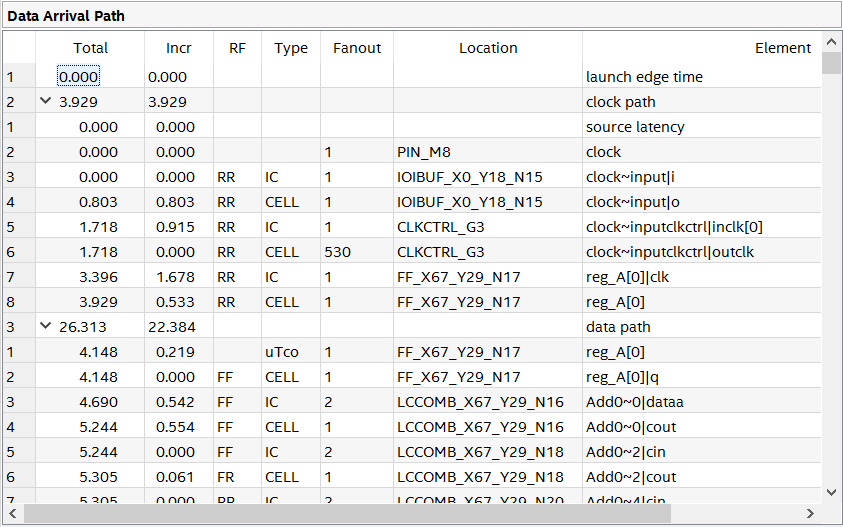Select the incr 1.678 cell
843x527 pixels.
click(x=178, y=277)
